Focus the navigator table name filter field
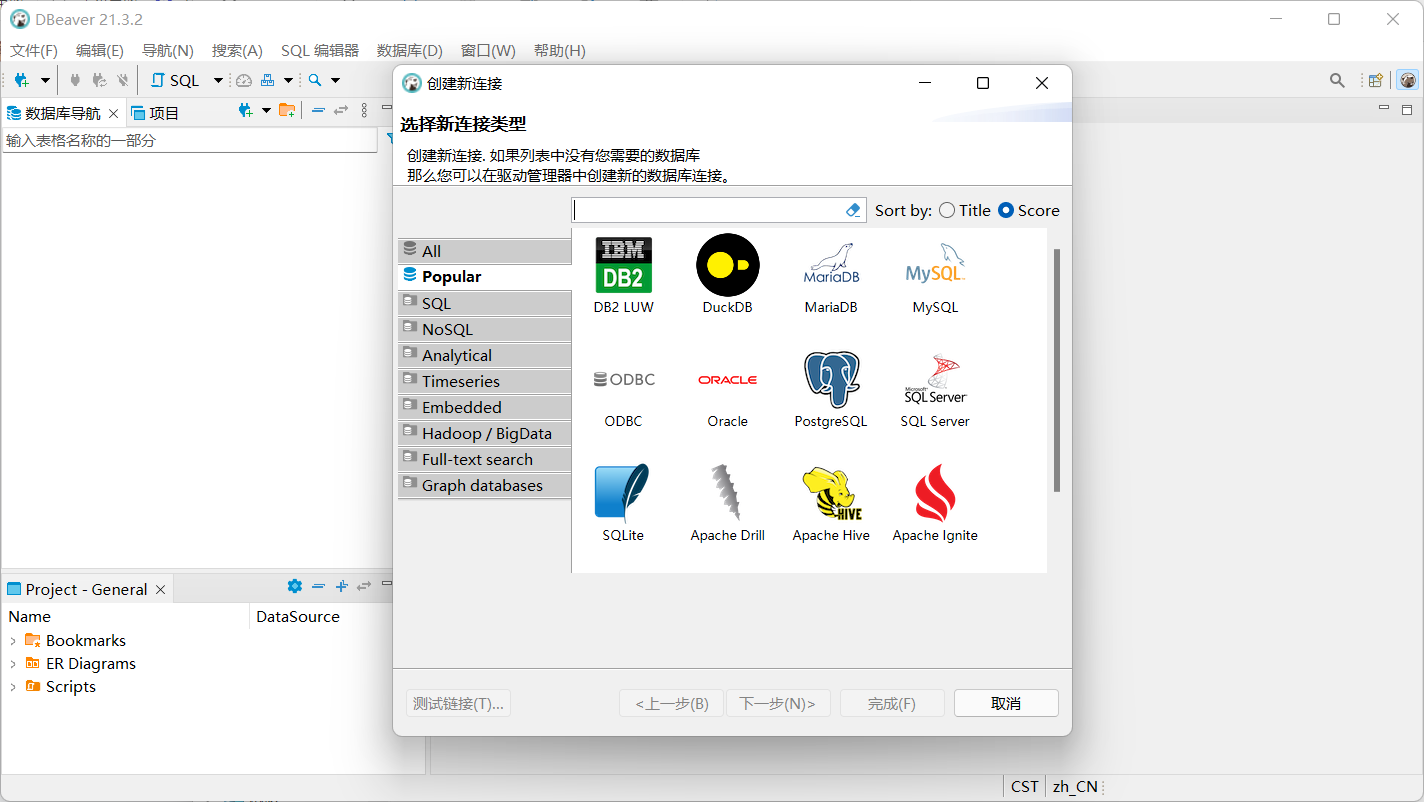This screenshot has width=1424, height=802. click(190, 141)
